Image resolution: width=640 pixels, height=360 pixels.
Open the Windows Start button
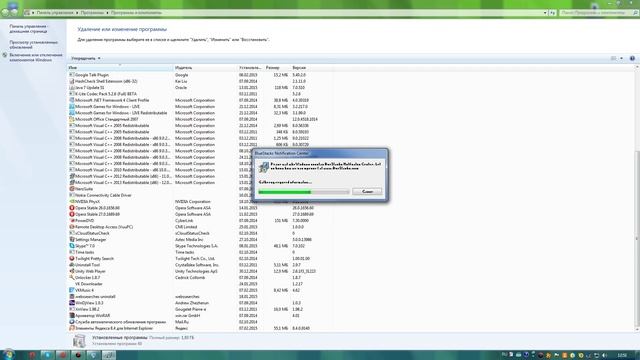click(x=8, y=355)
